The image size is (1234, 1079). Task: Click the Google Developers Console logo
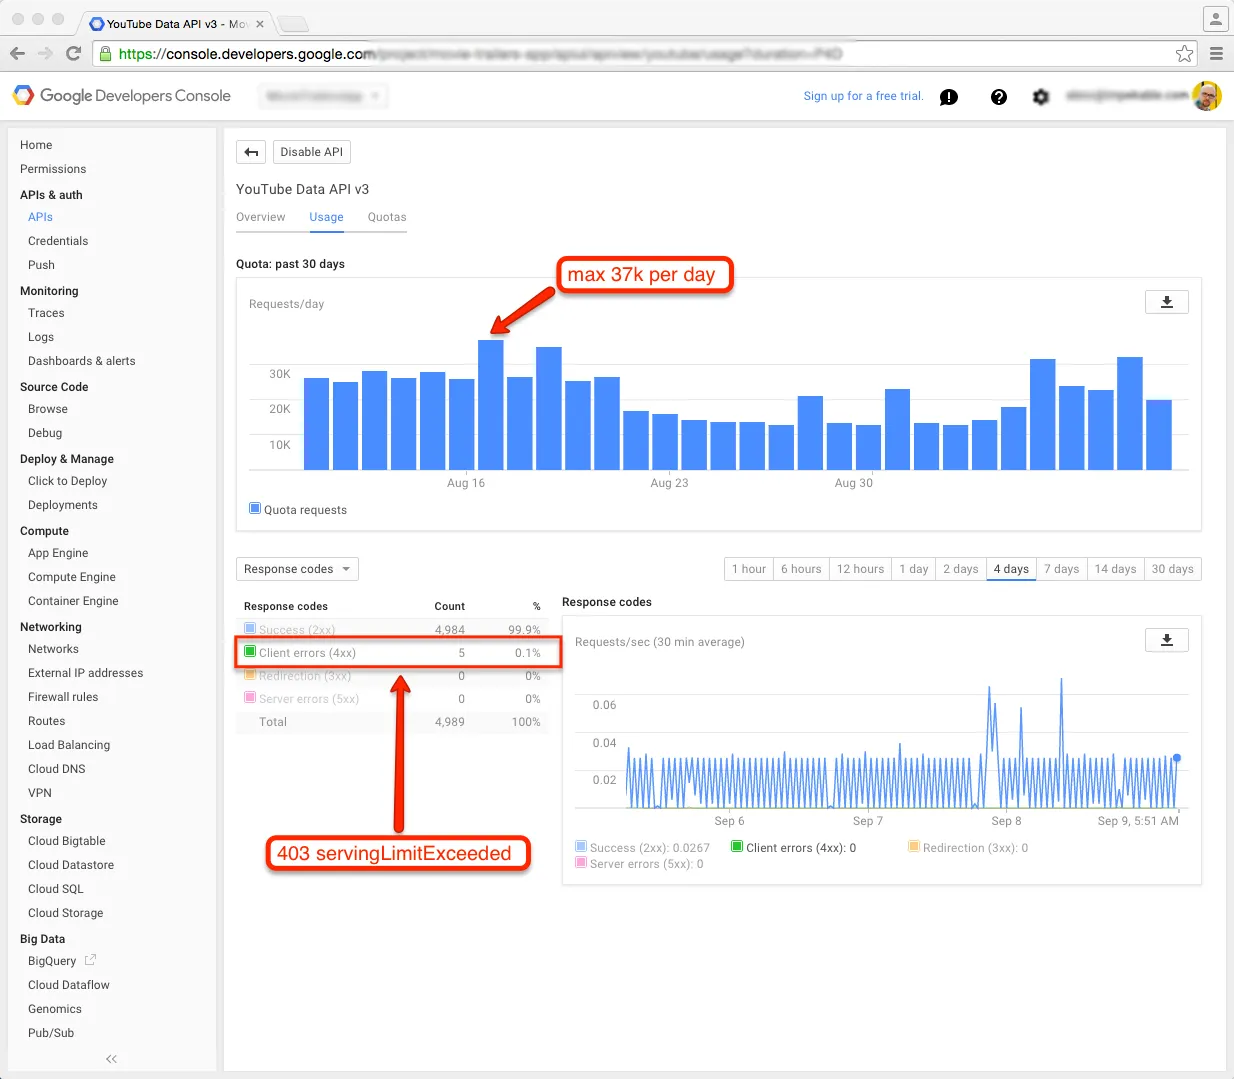click(x=121, y=96)
